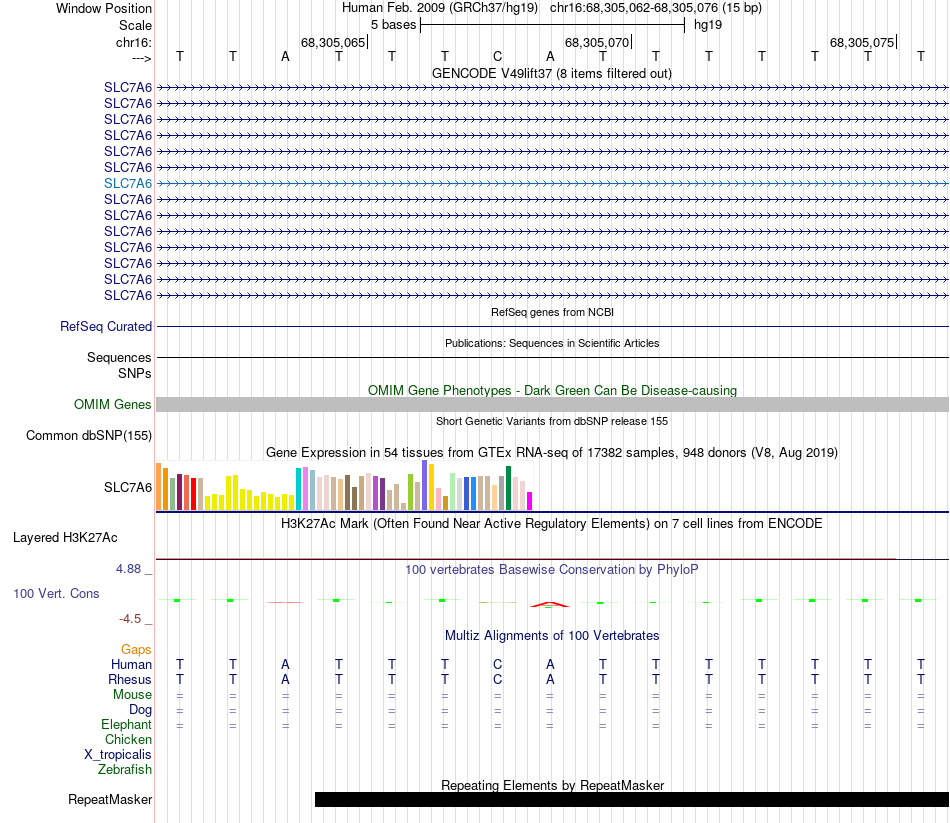Screen dimensions: 950x823
Task: Click the OMIM Genes label
Action: coord(112,404)
